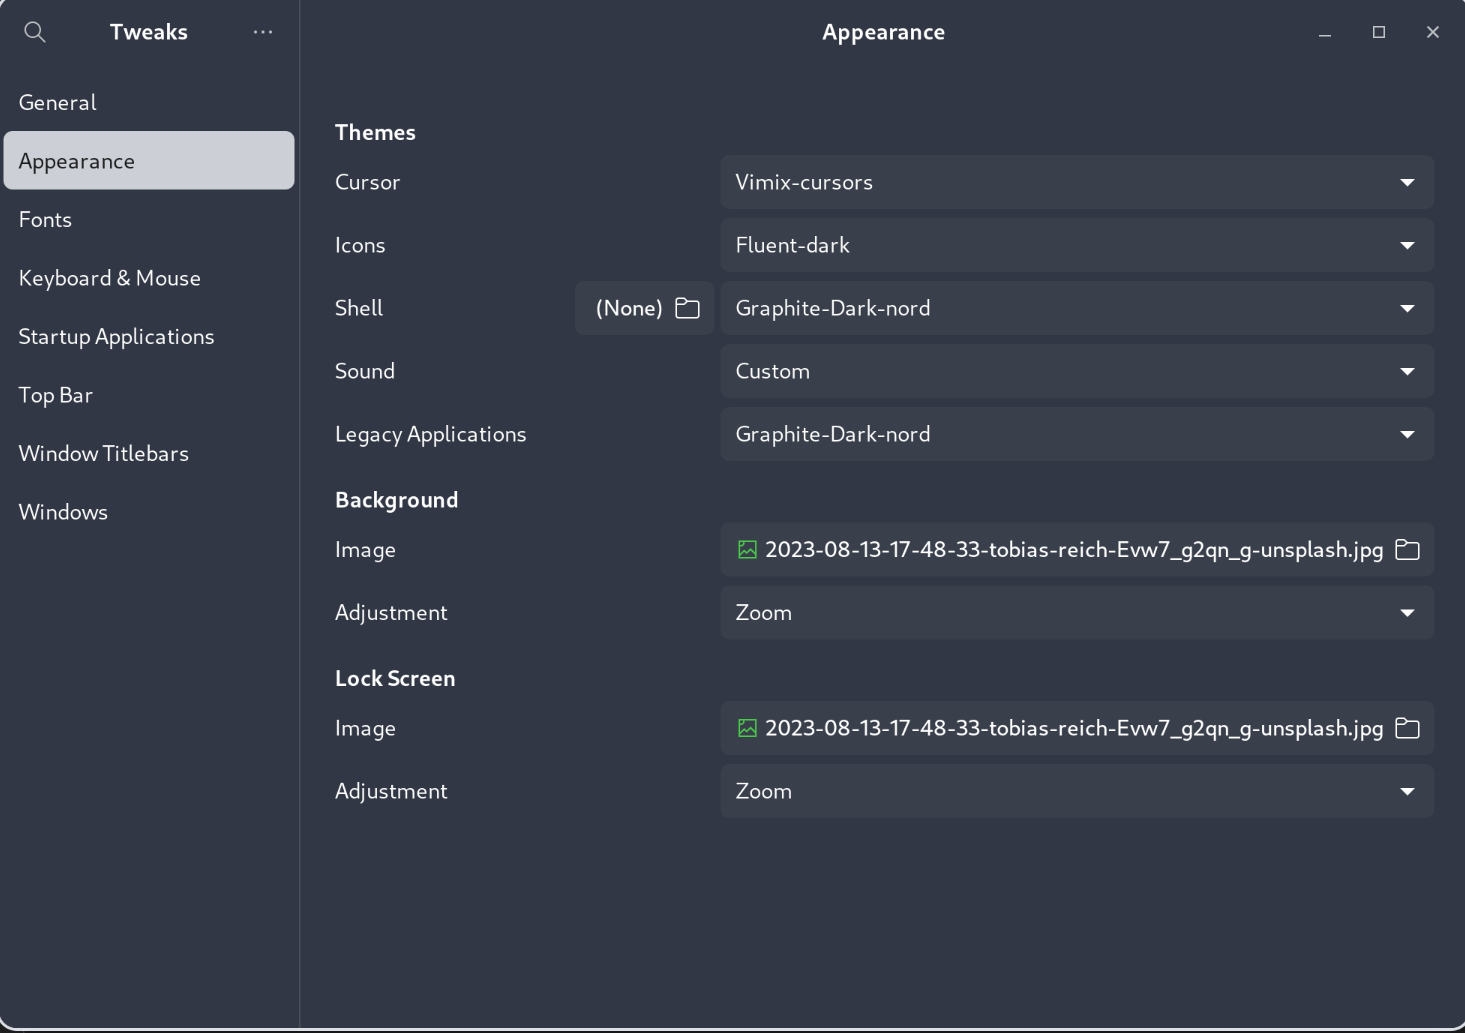Open the three-dot Tweaks menu
1465x1033 pixels.
click(263, 32)
